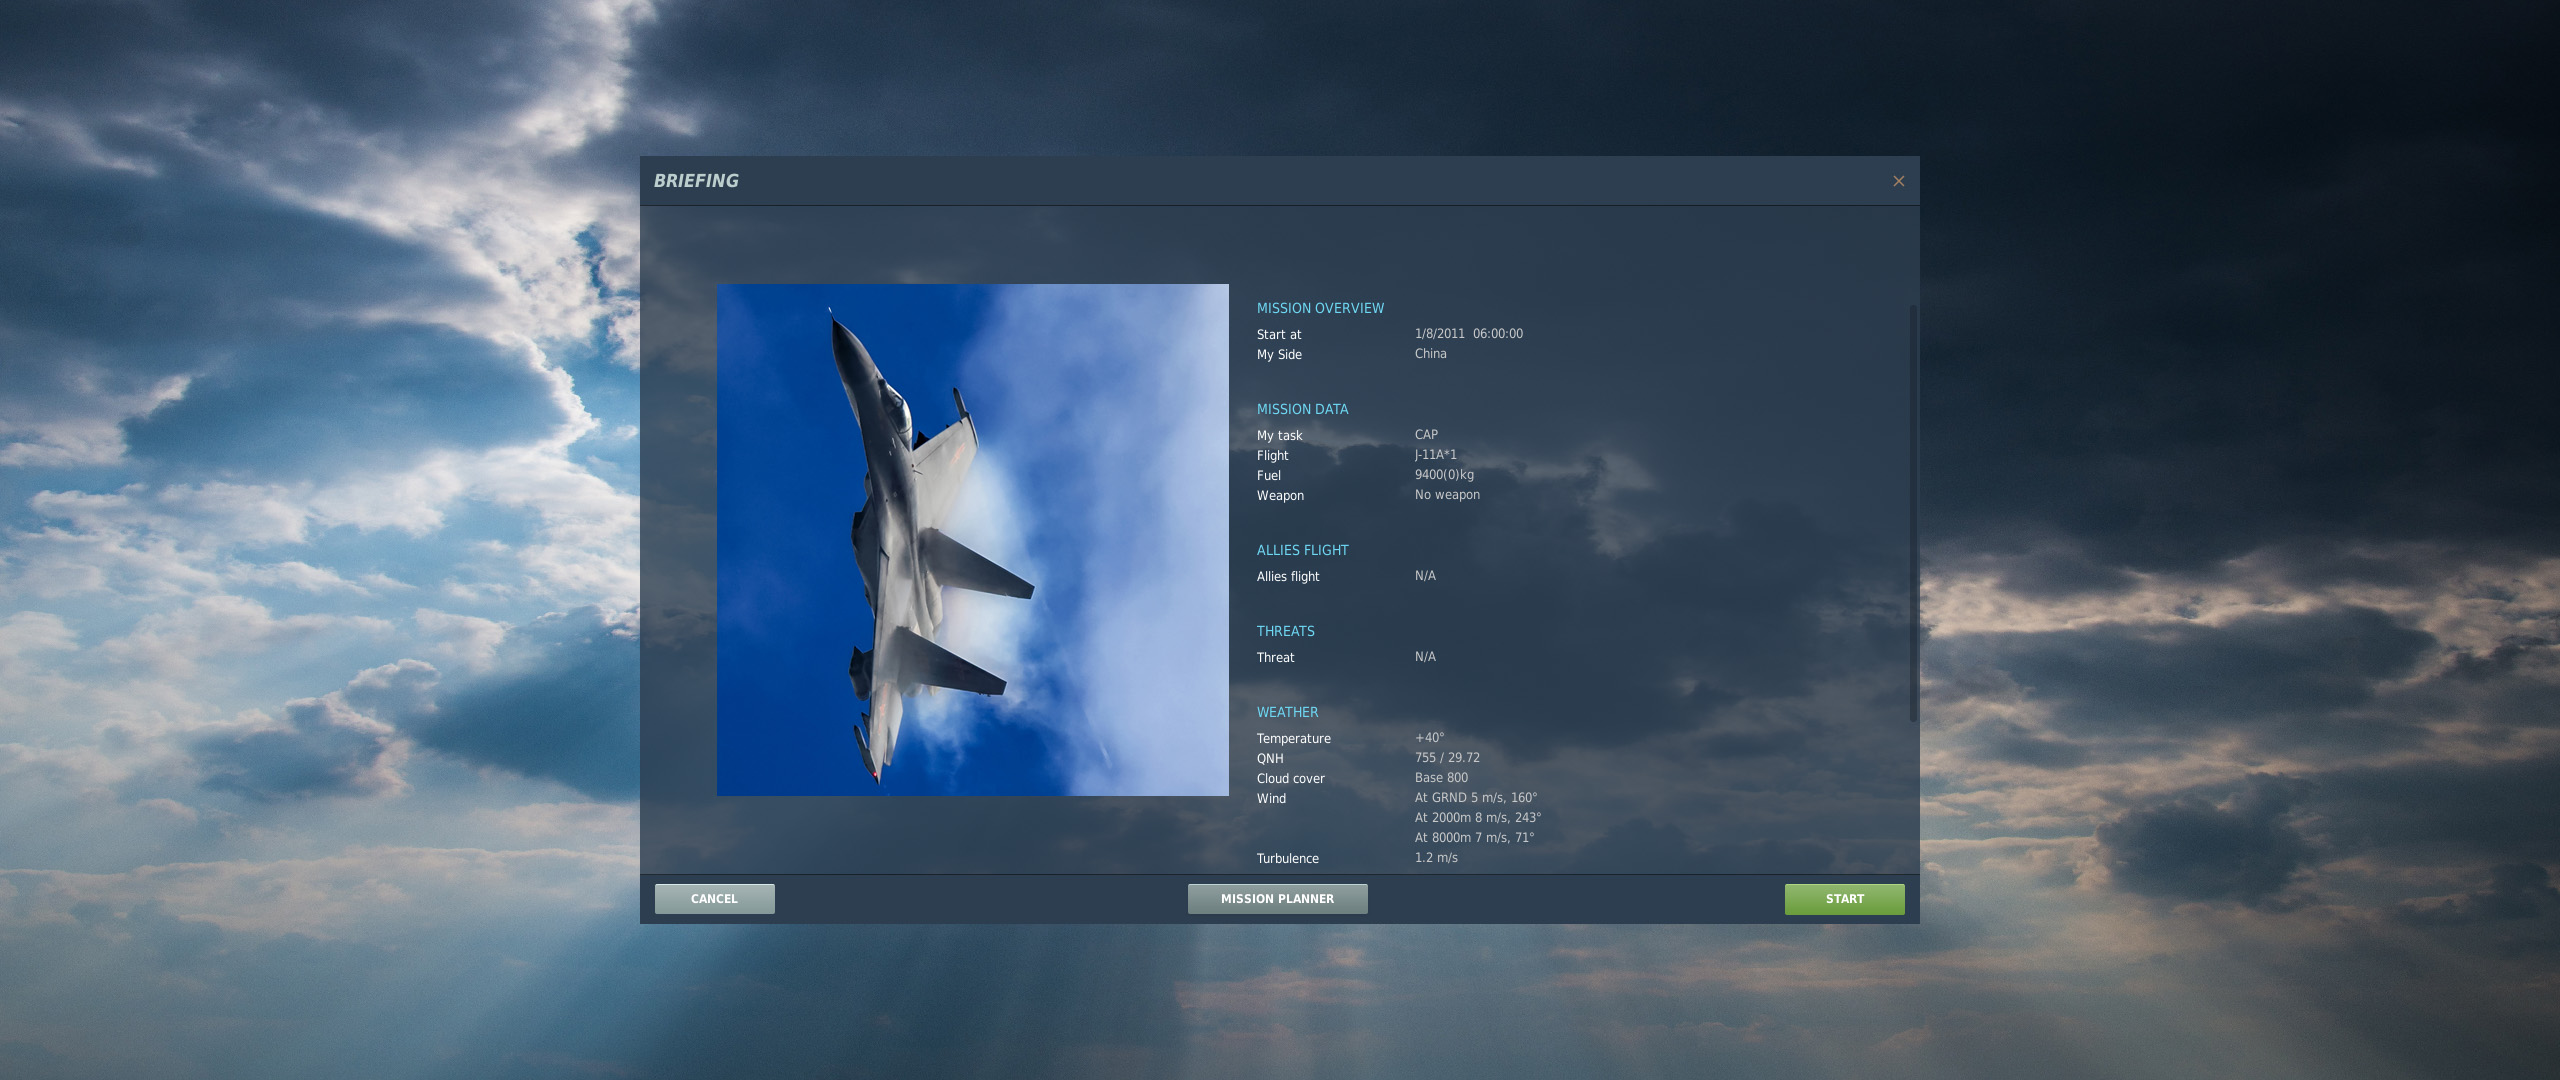Select the ALLIES FLIGHT heading
2560x1080 pixels.
point(1302,550)
